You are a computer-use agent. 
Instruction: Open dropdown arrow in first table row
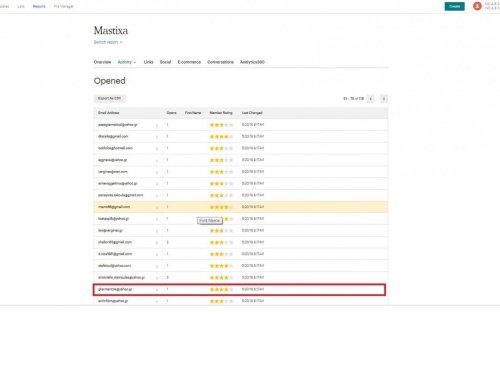[x=157, y=125]
